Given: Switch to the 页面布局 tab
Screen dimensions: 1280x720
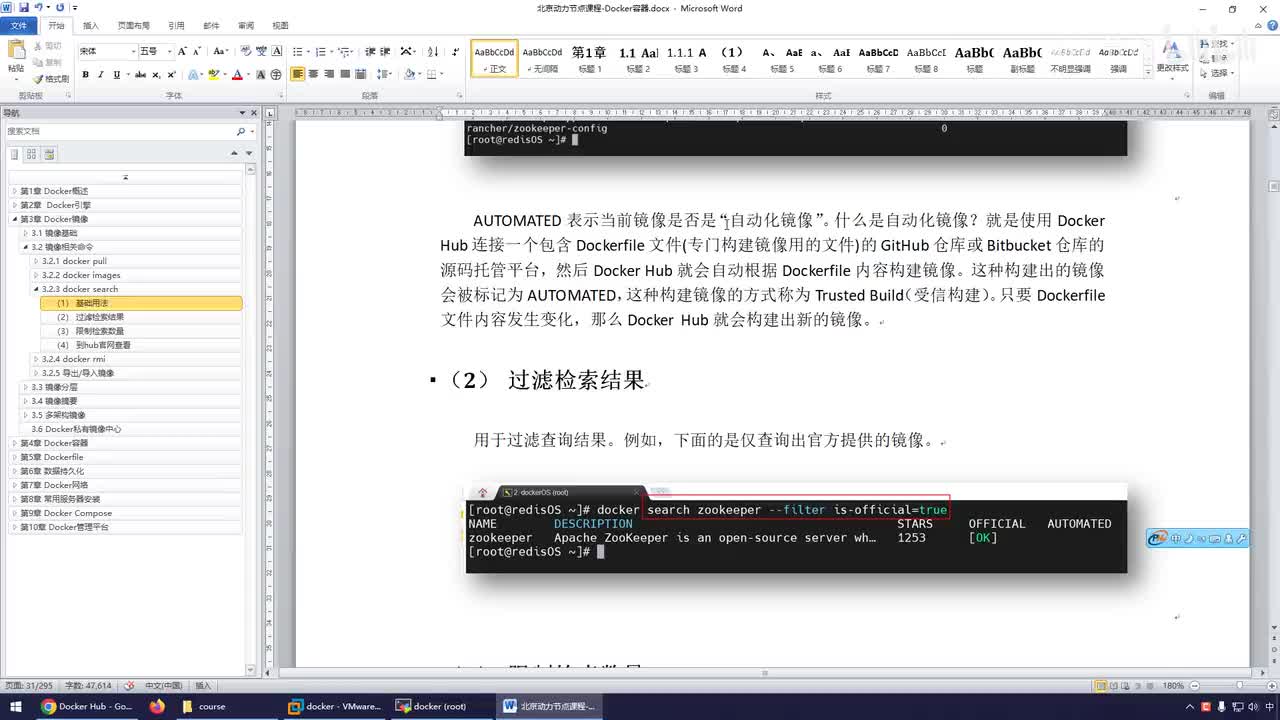Looking at the screenshot, I should [133, 26].
